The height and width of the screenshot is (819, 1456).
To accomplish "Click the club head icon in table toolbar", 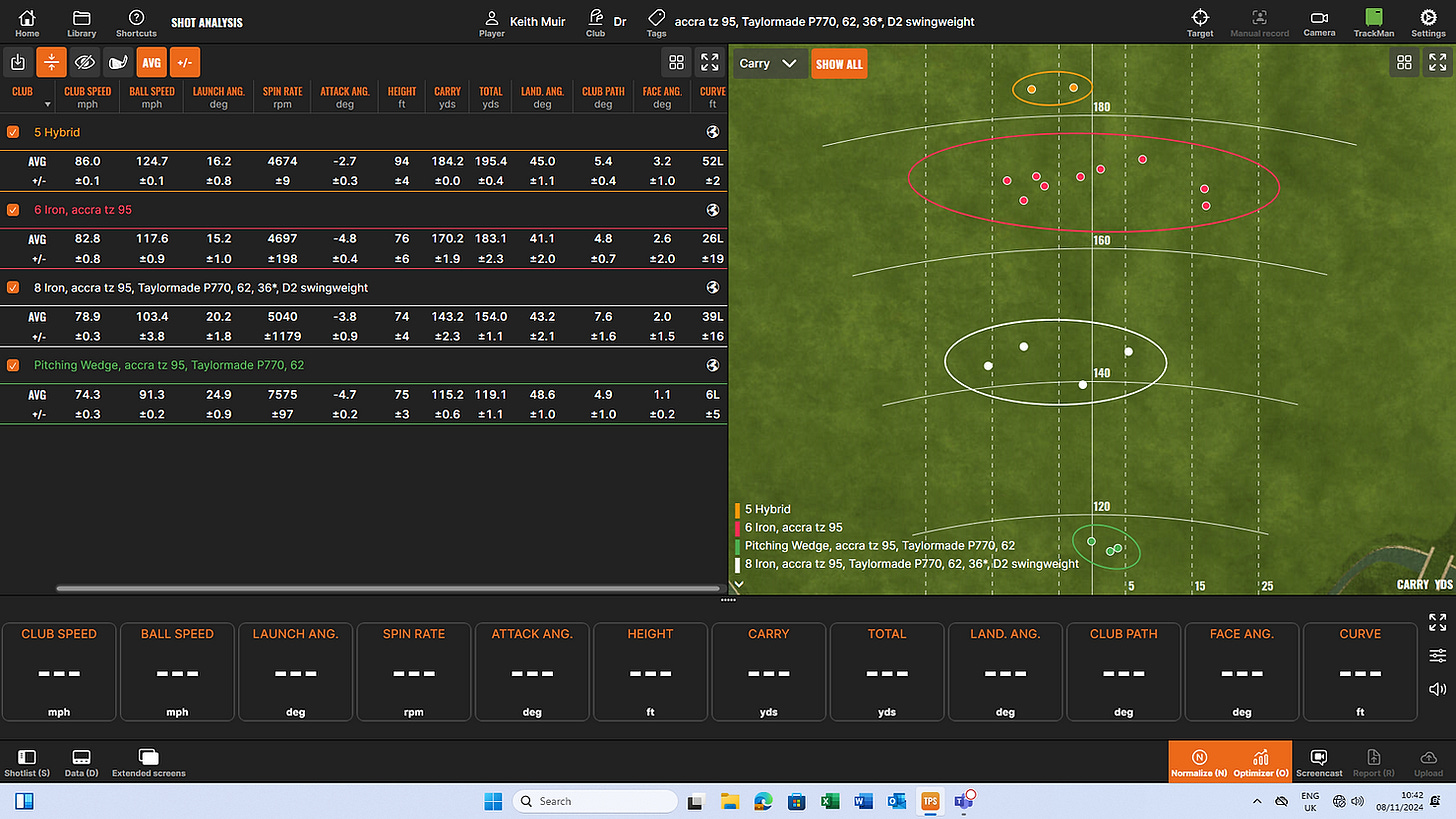I will (x=118, y=62).
